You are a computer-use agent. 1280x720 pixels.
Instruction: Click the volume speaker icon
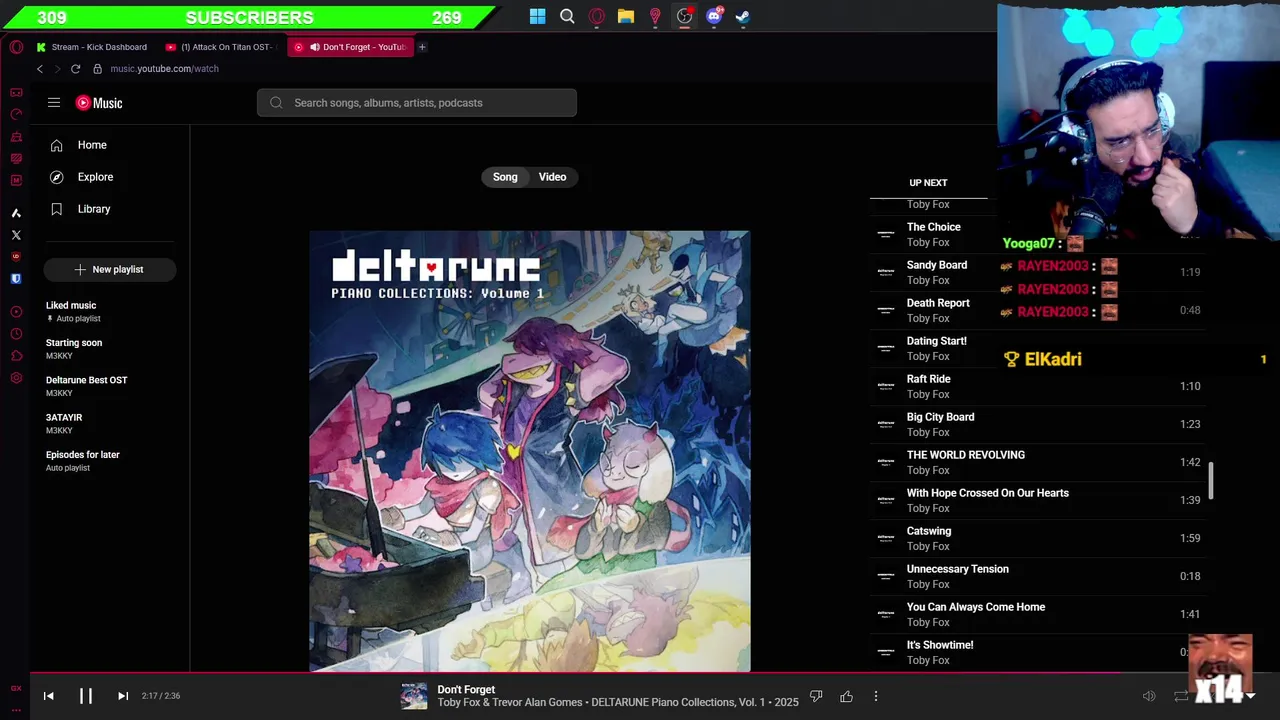pos(1149,696)
